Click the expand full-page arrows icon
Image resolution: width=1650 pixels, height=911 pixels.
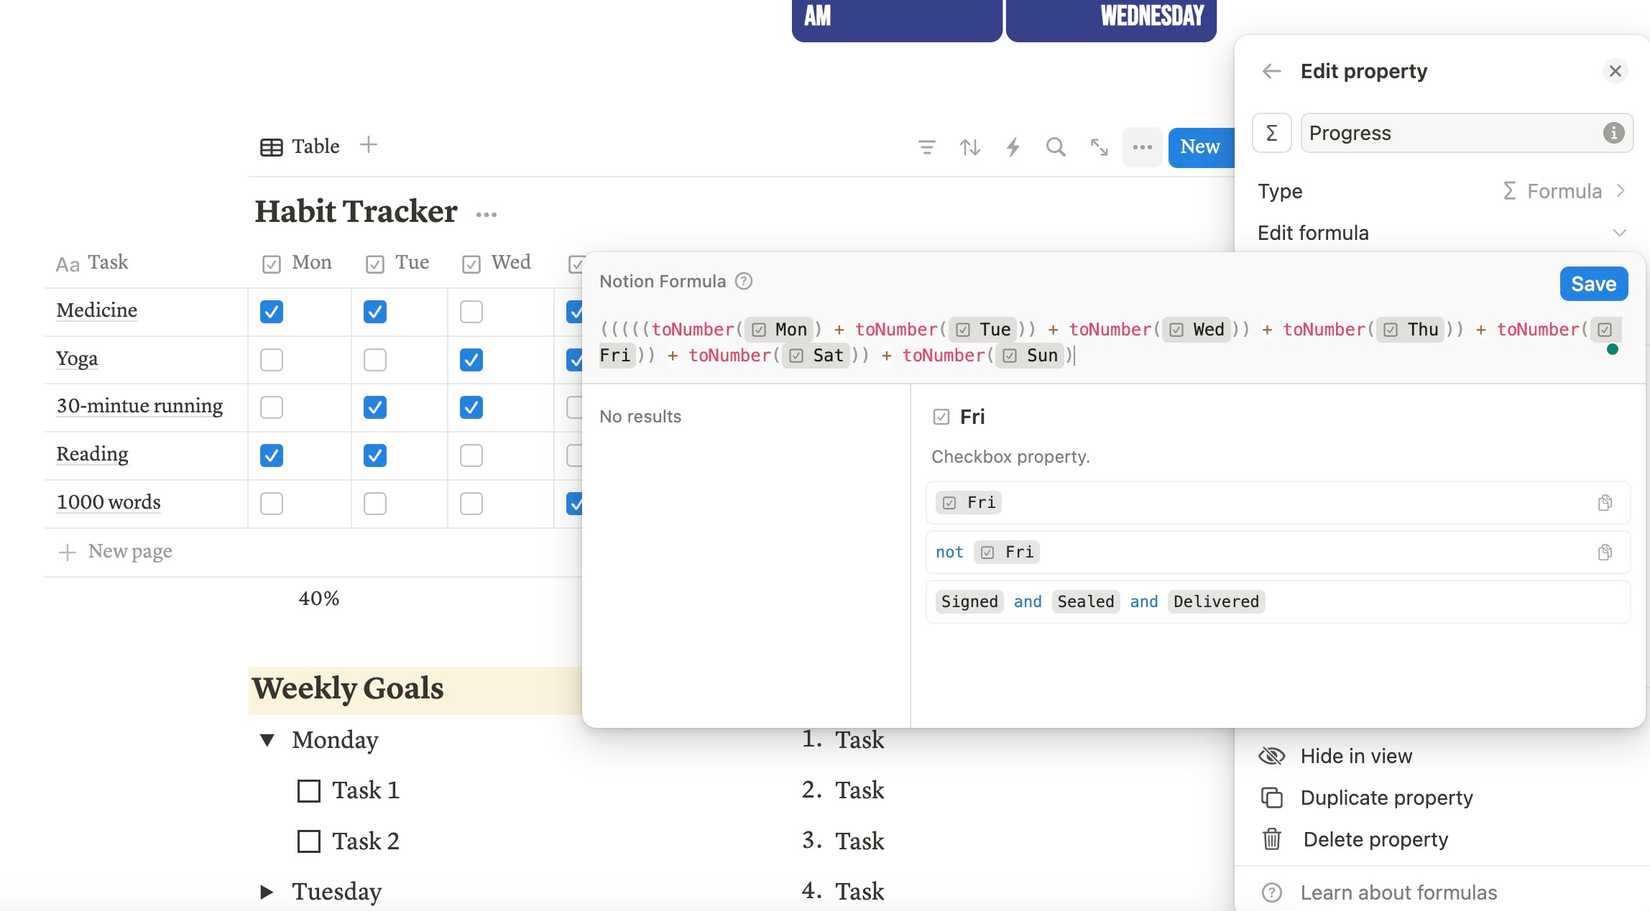1099,147
